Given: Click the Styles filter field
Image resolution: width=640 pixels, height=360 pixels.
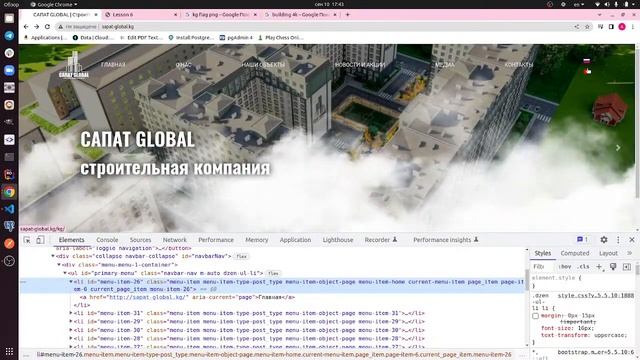Looking at the screenshot, I should point(542,267).
